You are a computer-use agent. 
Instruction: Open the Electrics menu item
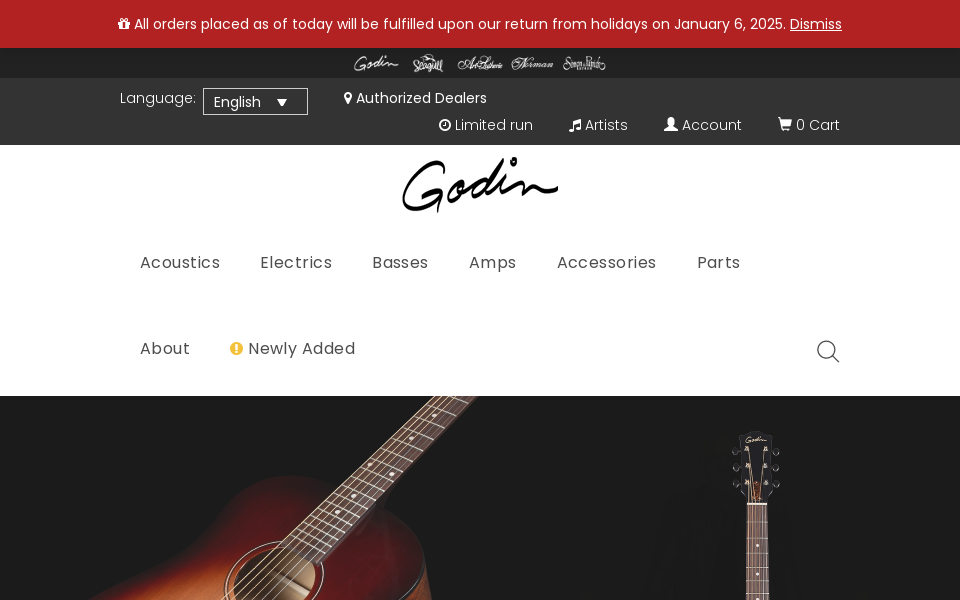click(296, 262)
